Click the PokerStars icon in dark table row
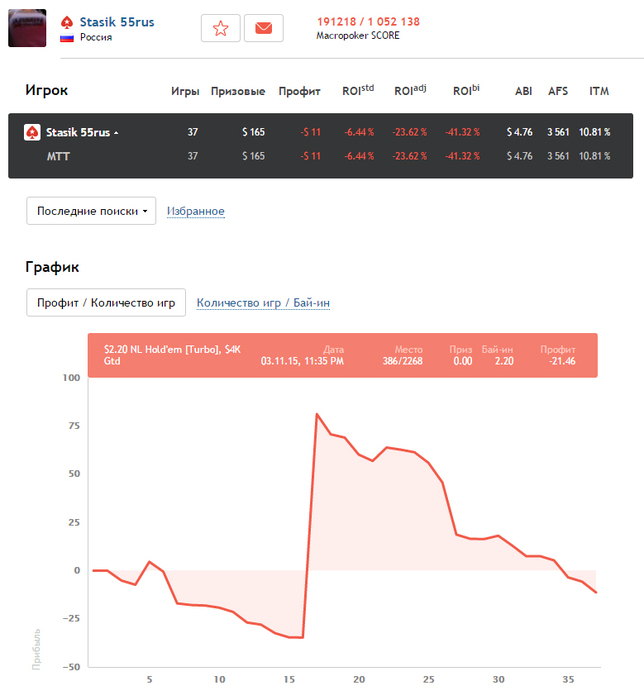The width and height of the screenshot is (644, 700). pyautogui.click(x=32, y=133)
